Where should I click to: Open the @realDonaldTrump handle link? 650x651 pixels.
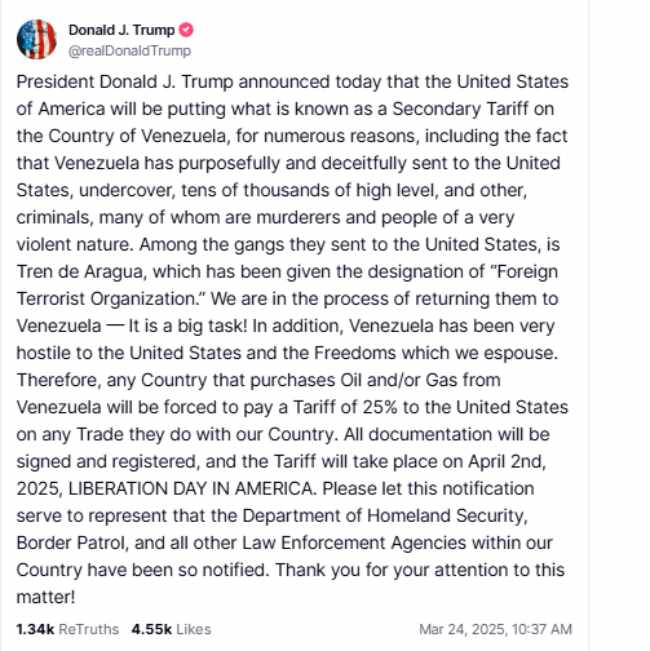[130, 51]
